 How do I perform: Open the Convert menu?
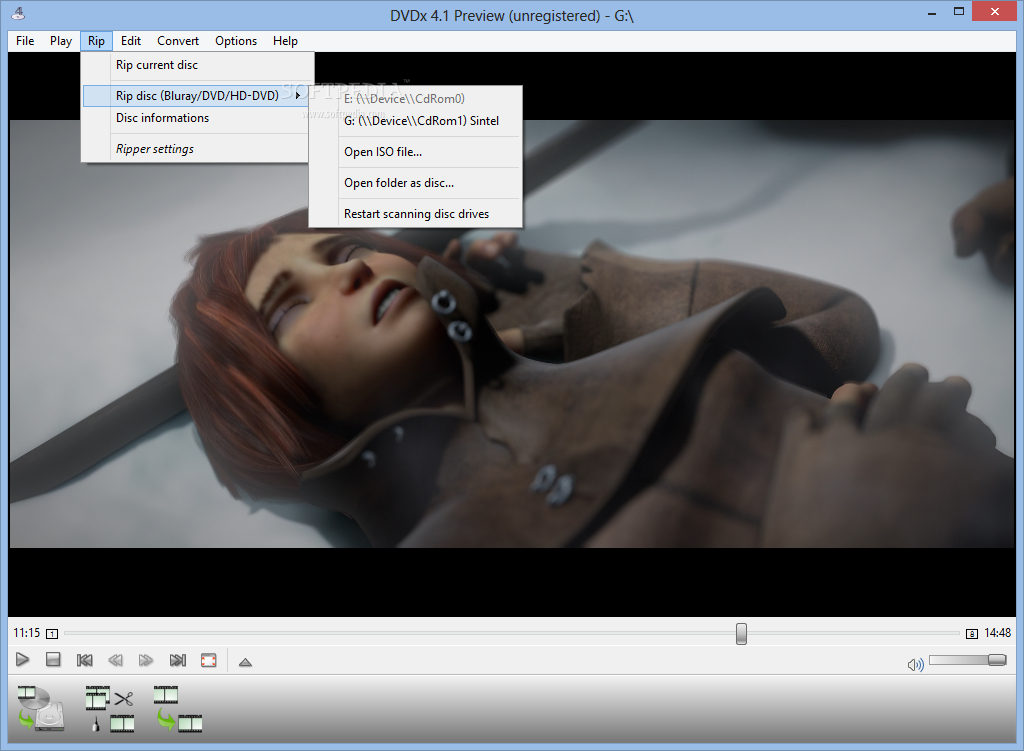178,40
